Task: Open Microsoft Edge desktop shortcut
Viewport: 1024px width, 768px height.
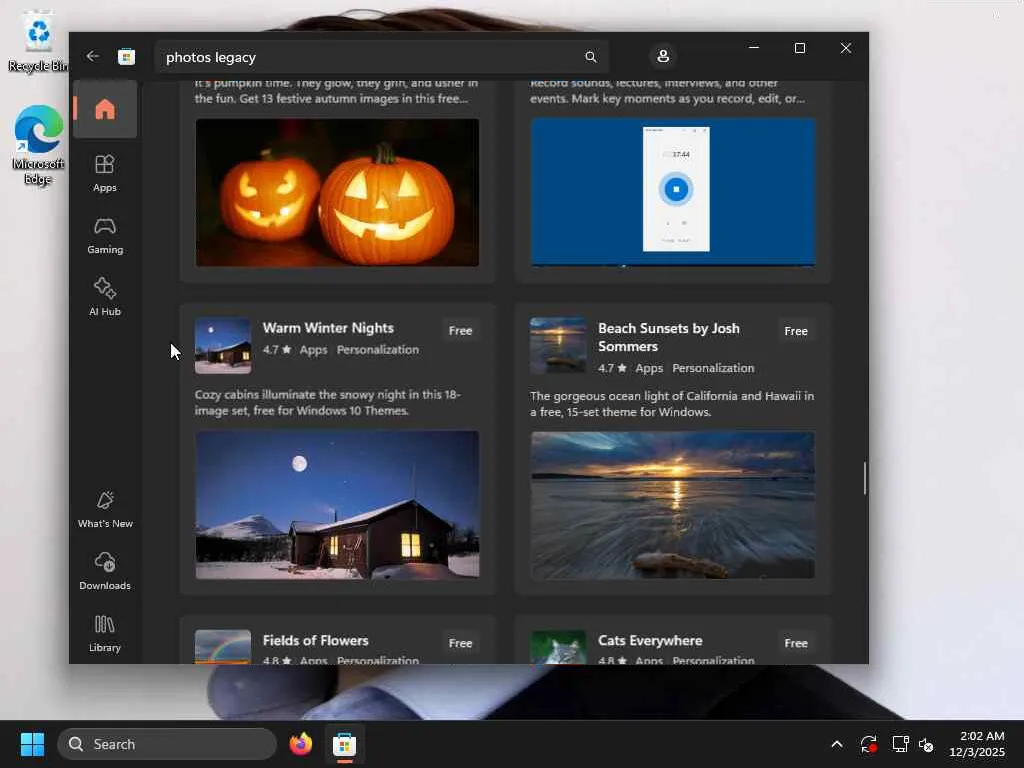Action: 38,145
